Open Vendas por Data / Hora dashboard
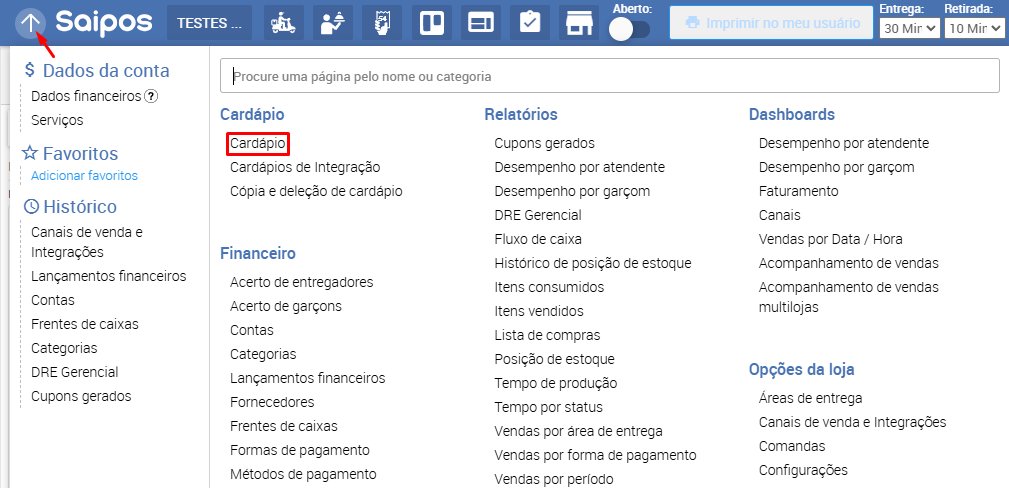 [x=831, y=239]
